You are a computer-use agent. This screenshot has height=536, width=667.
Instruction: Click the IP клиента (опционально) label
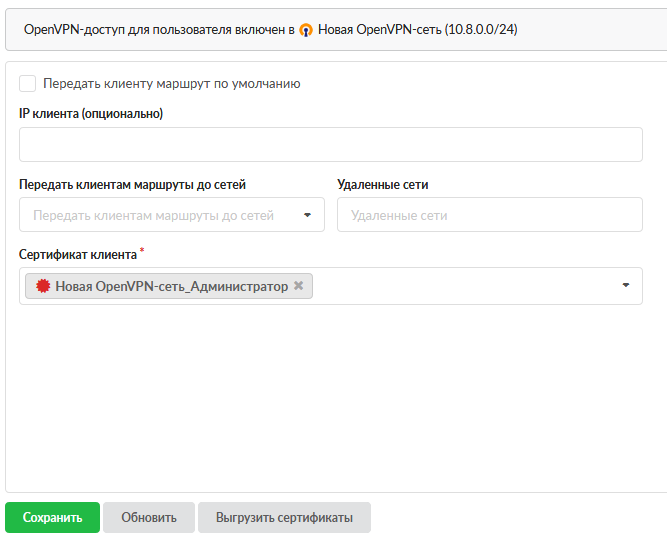point(91,114)
